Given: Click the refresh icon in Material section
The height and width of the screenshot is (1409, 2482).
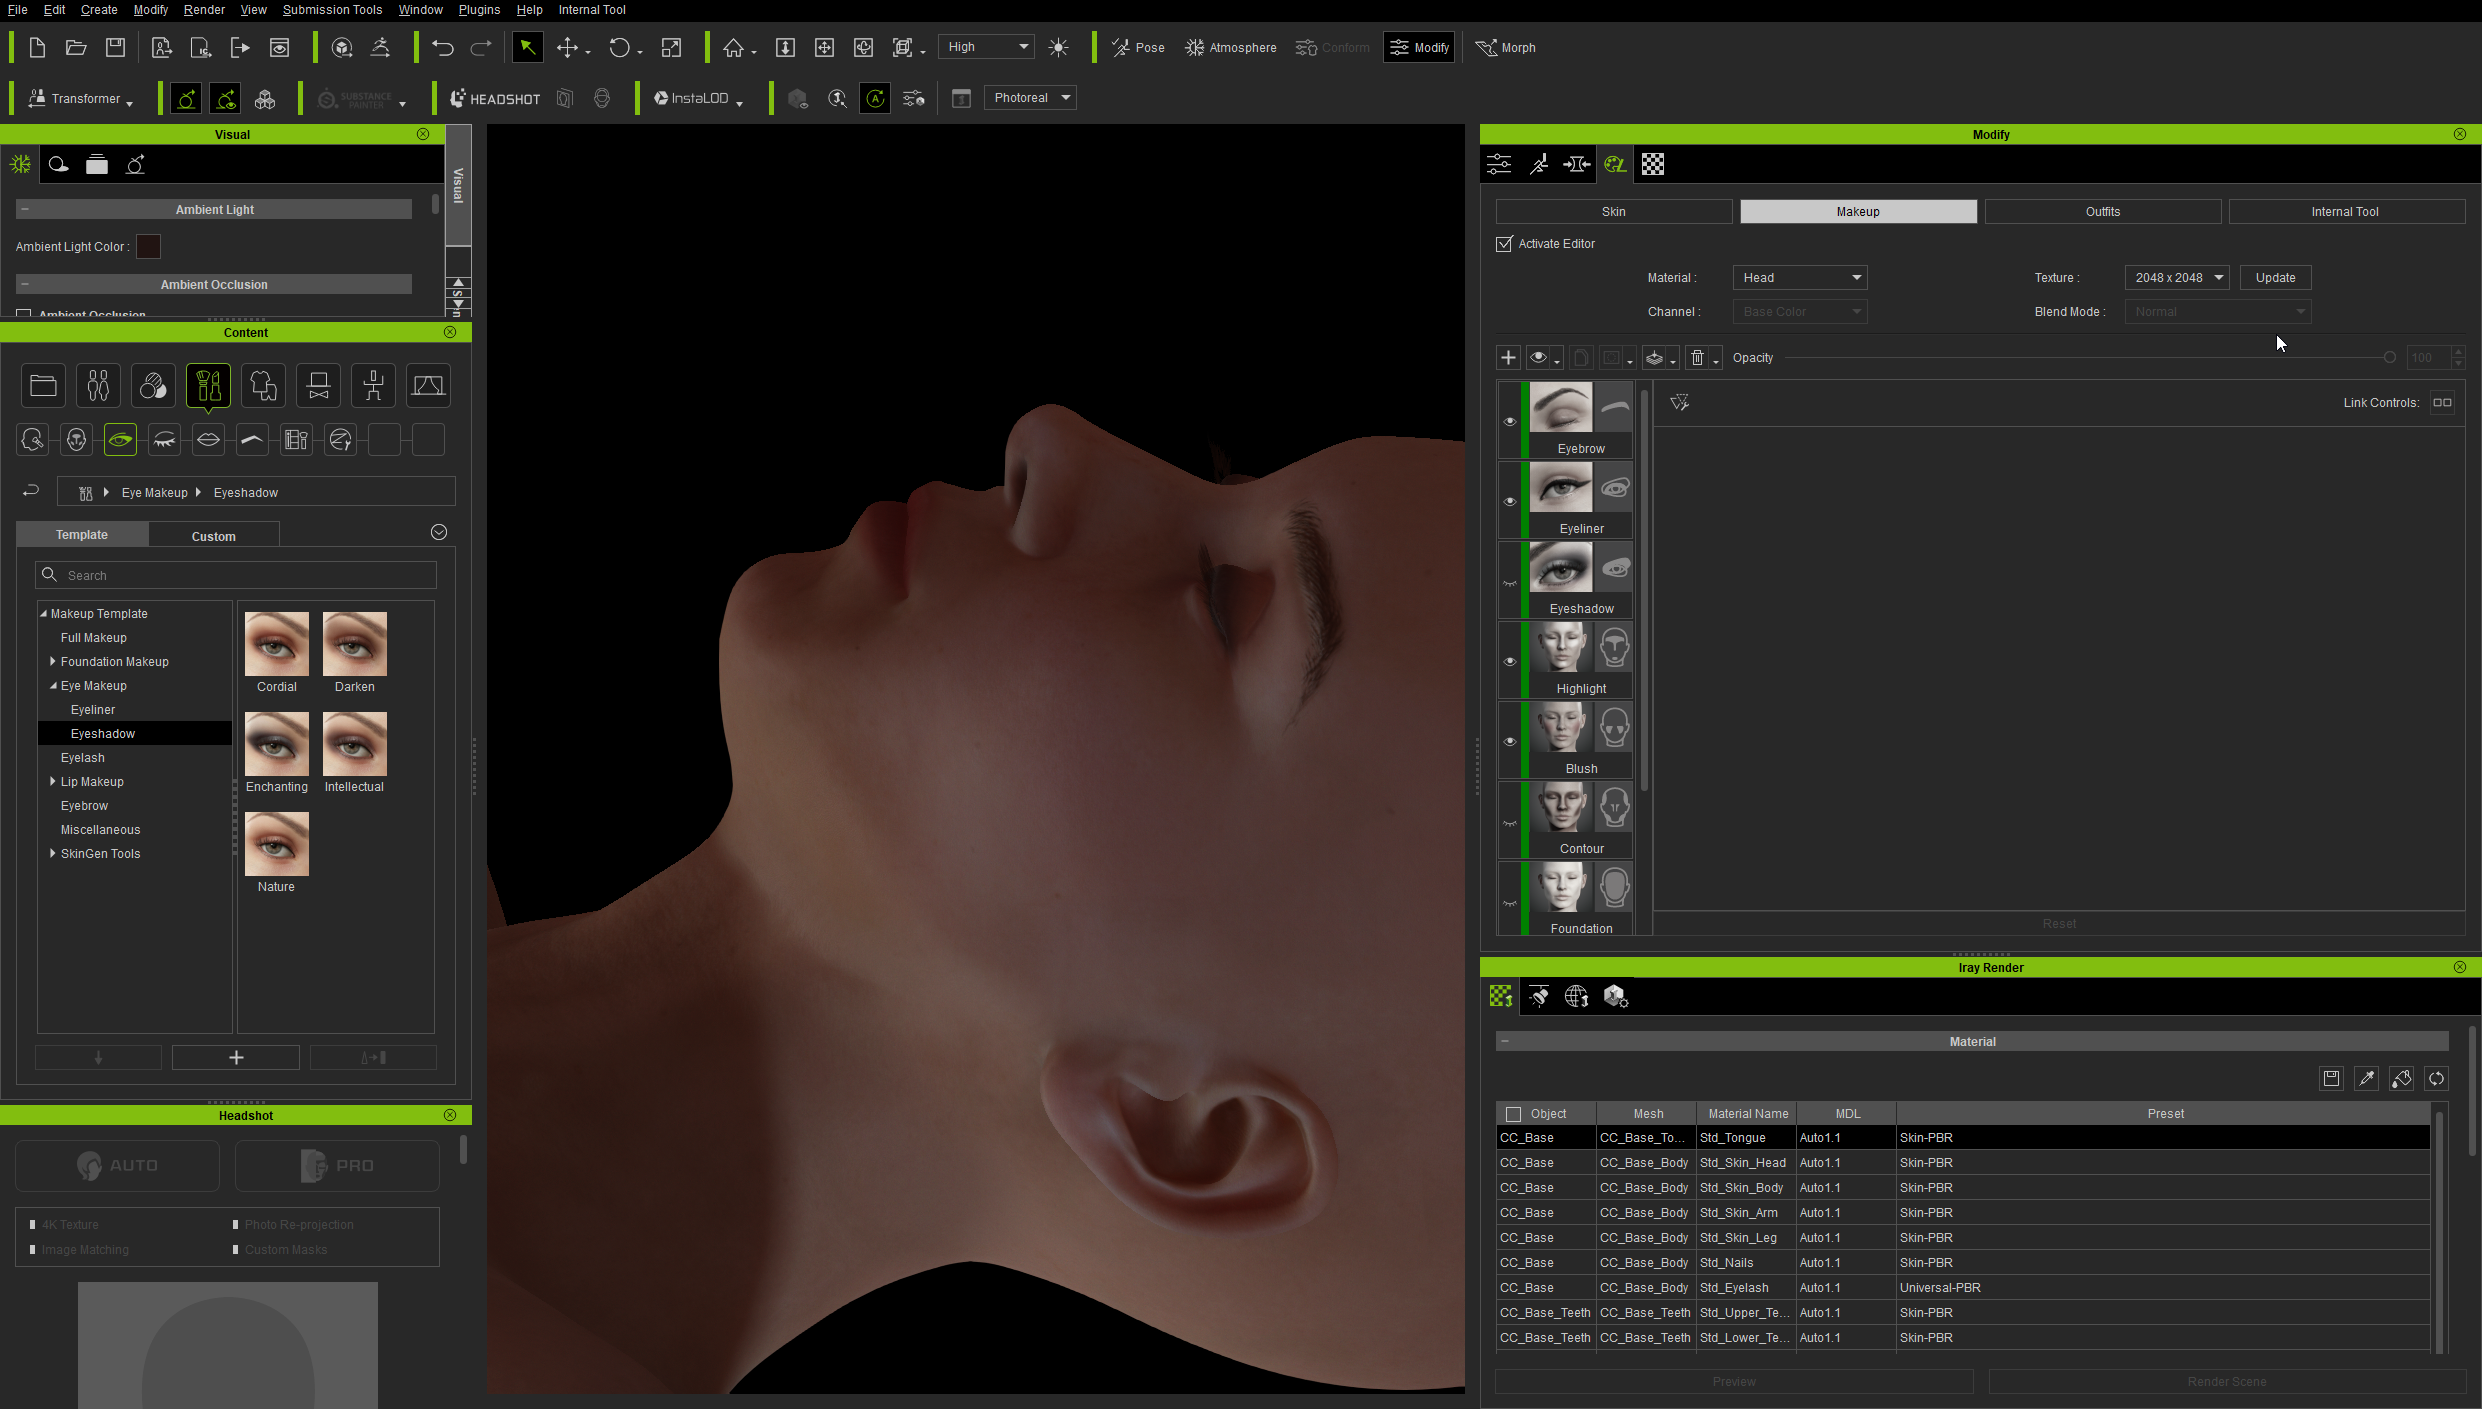Looking at the screenshot, I should click(2436, 1078).
